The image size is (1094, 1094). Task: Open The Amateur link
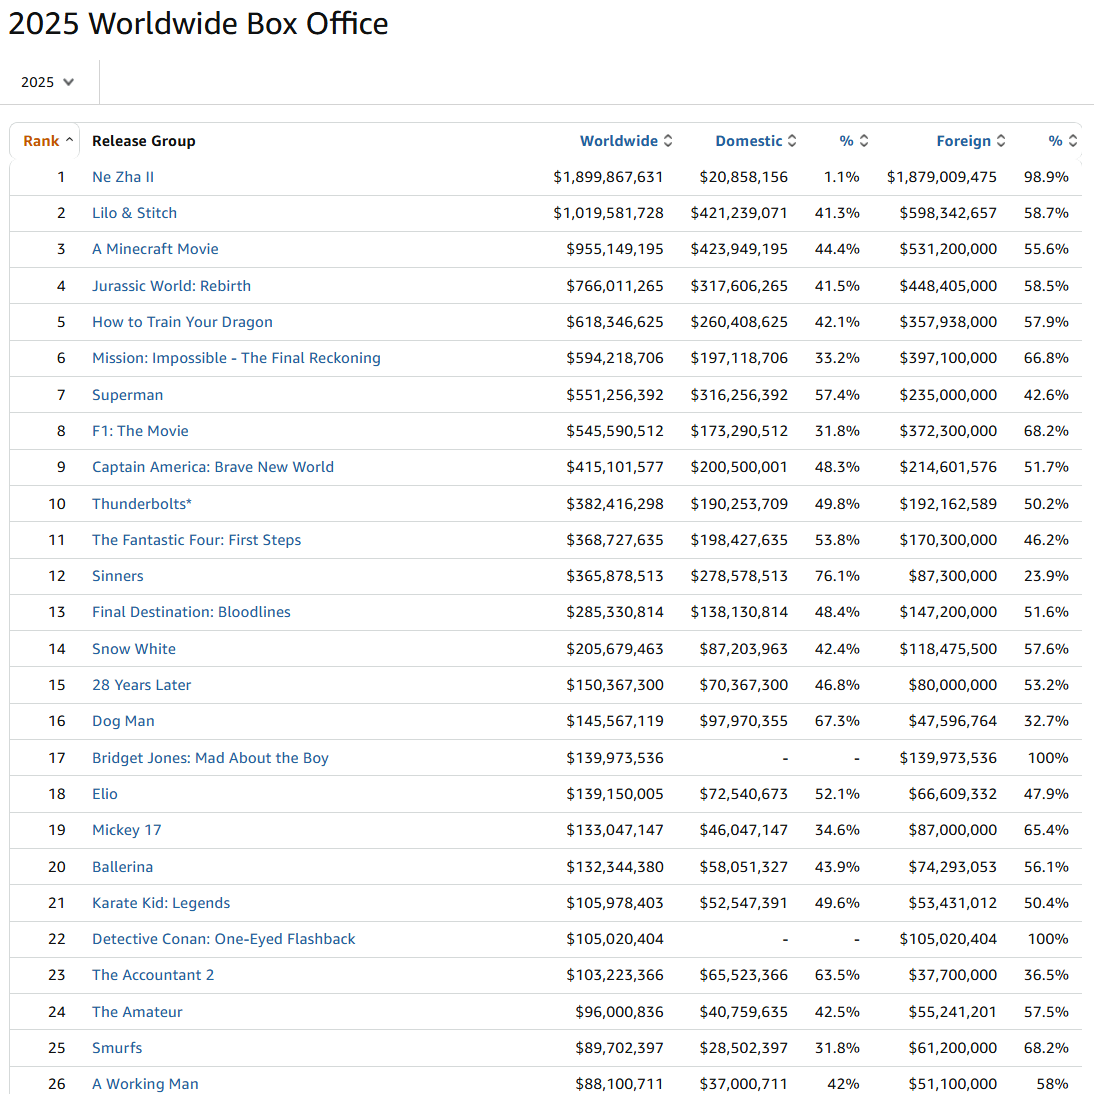pyautogui.click(x=137, y=1012)
